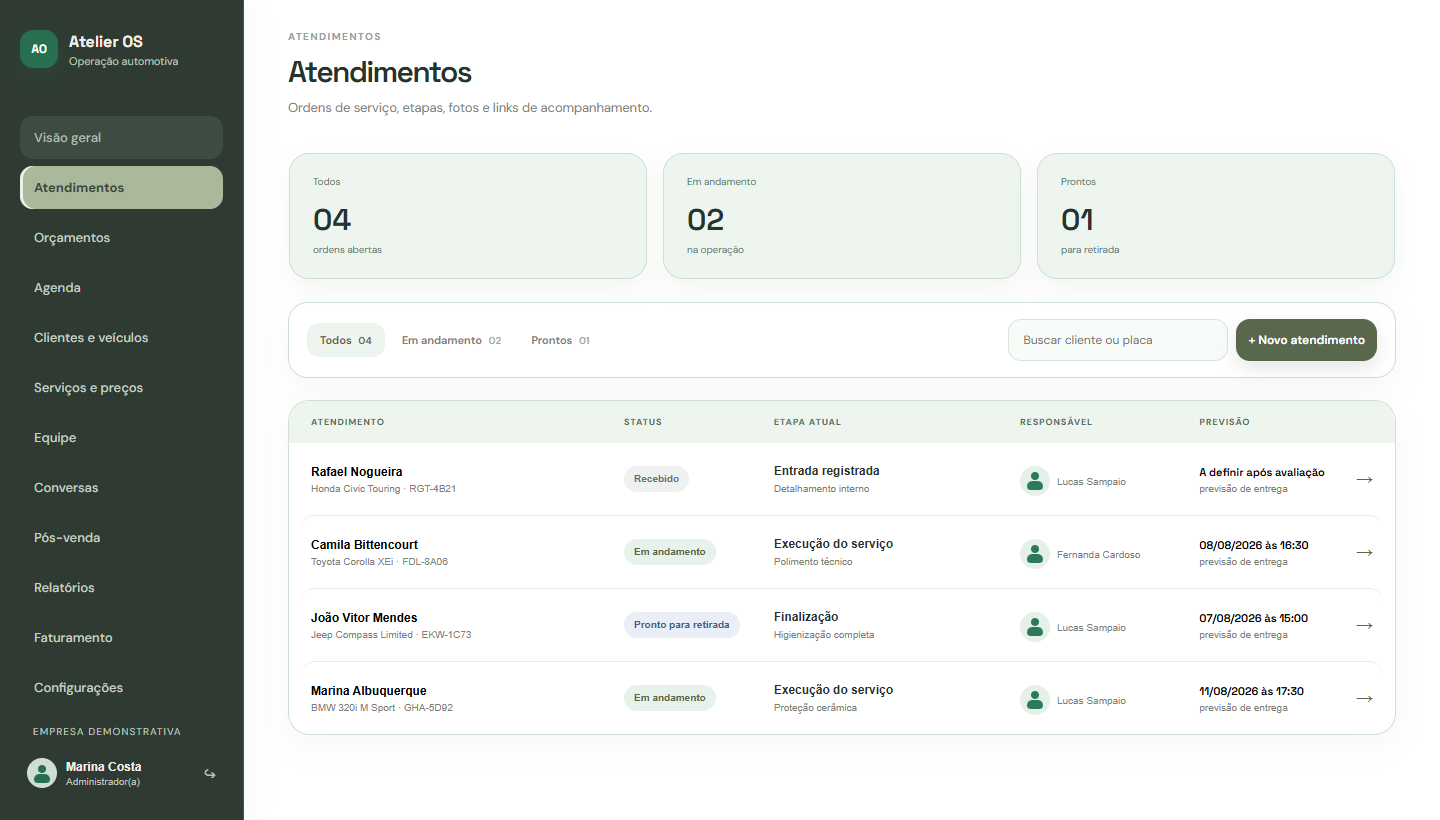Open the Faturamento page
Viewport: 1440px width, 820px height.
pyautogui.click(x=121, y=637)
